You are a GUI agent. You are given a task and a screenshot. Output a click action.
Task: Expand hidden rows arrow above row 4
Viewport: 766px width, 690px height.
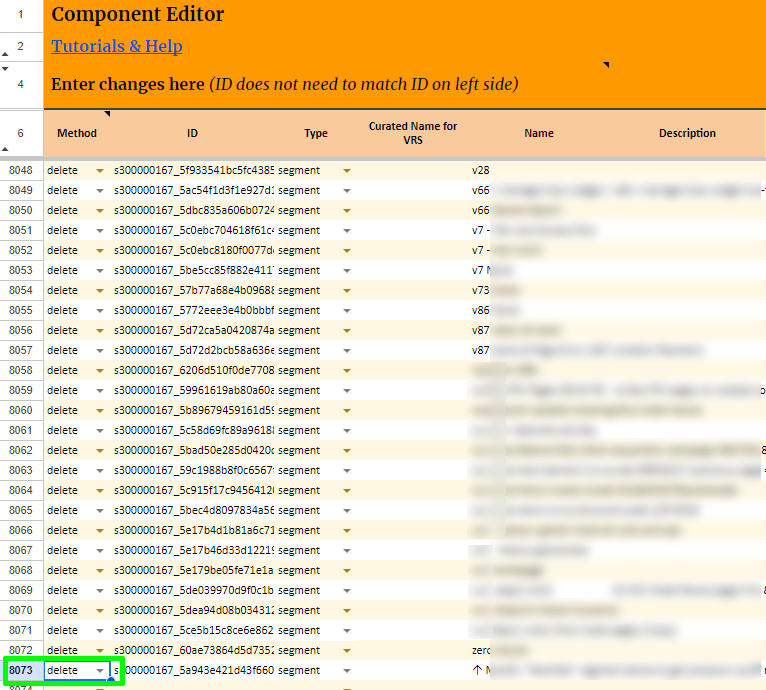pos(5,69)
